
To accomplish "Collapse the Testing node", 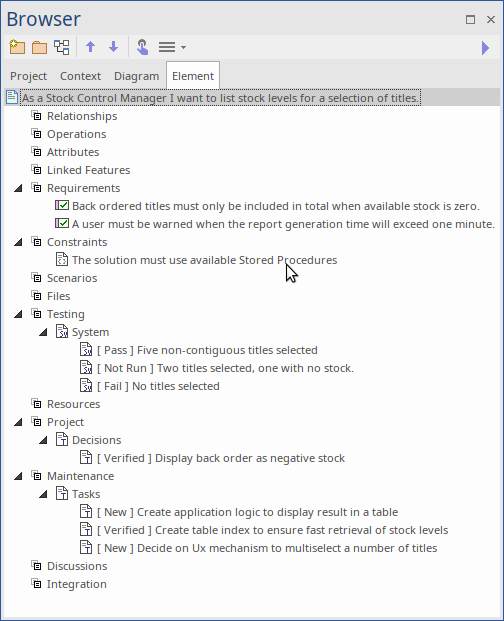I will [x=18, y=314].
